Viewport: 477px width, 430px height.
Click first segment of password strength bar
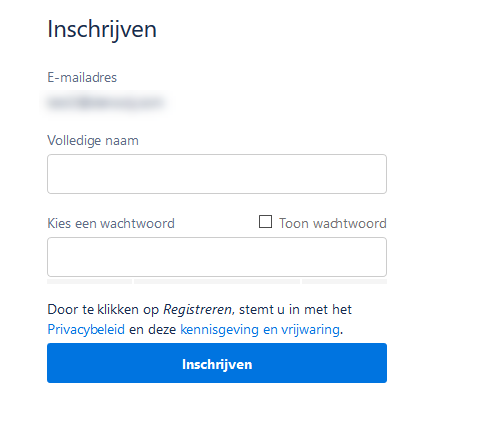tap(89, 282)
